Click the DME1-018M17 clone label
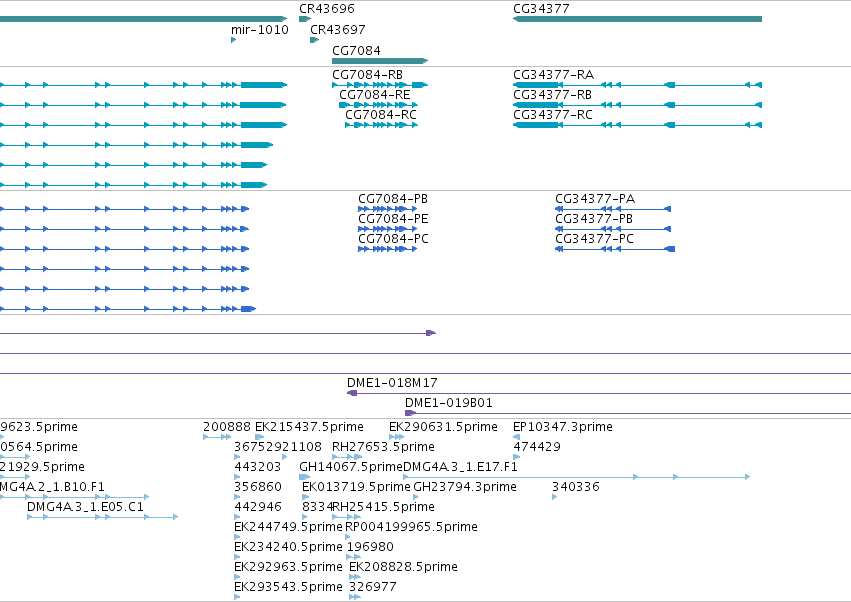The height and width of the screenshot is (602, 851). coord(392,383)
